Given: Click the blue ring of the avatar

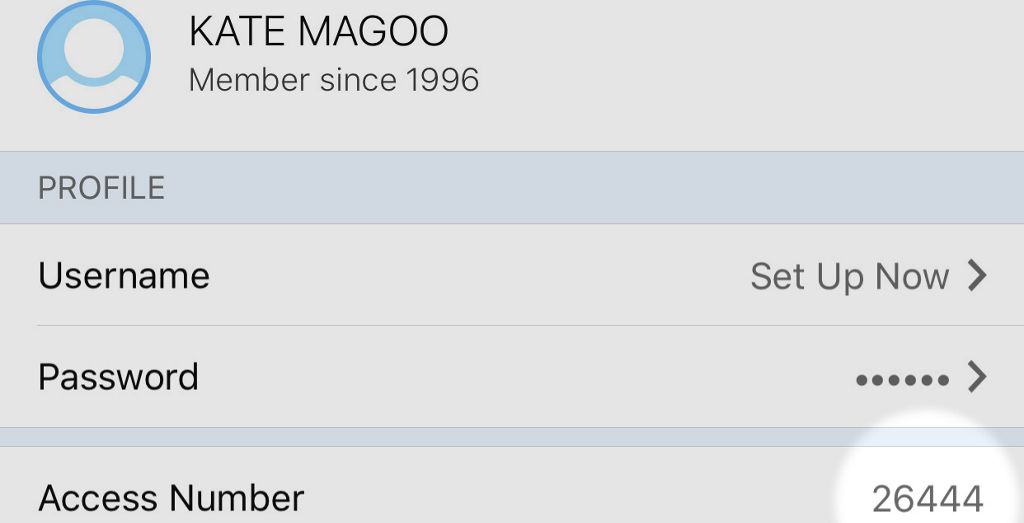Looking at the screenshot, I should click(42, 57).
